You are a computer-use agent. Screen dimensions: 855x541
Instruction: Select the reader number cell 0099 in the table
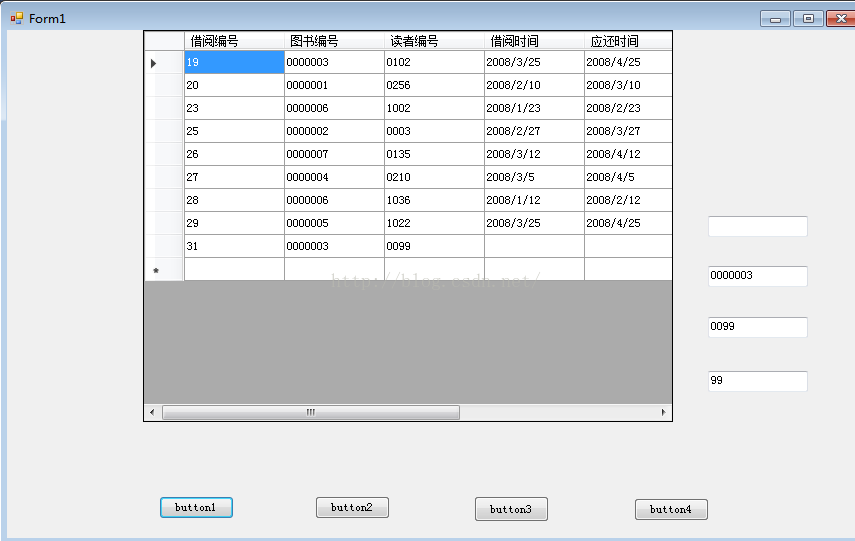coord(435,246)
